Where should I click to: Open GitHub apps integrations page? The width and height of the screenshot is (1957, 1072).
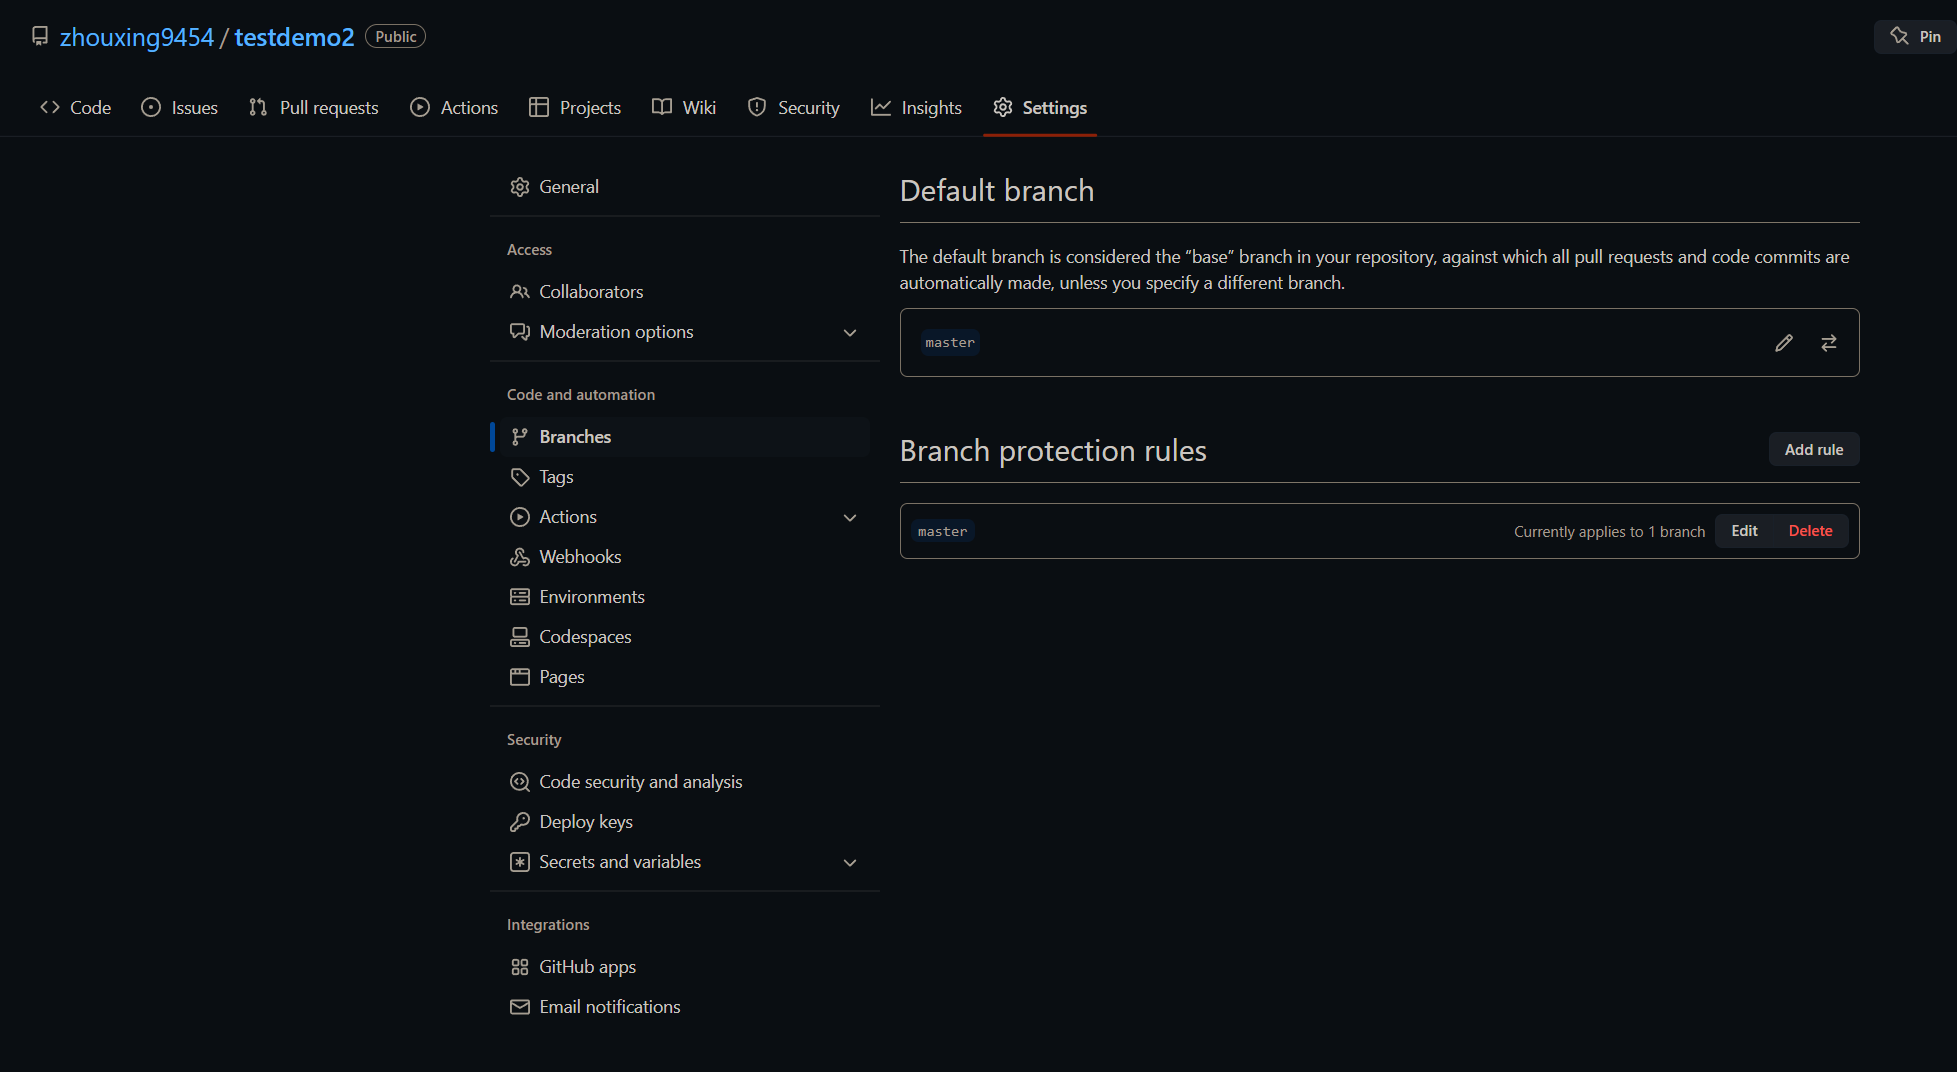coord(587,967)
